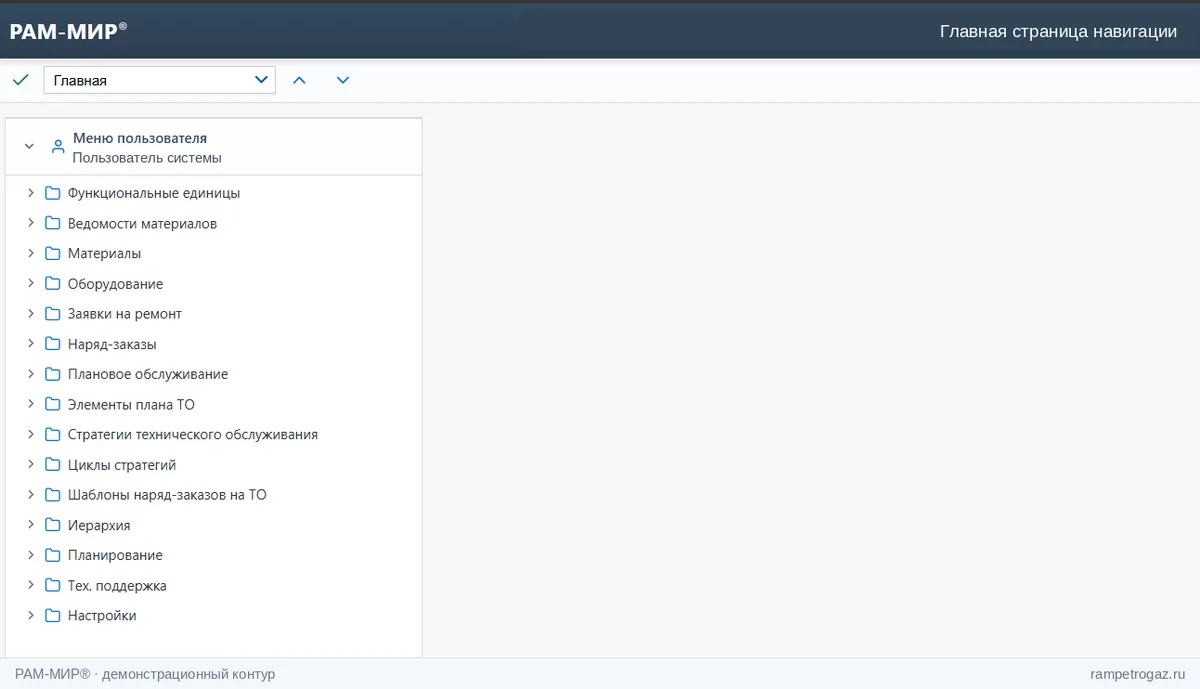Click folder icon beside Наряд-заказы
Image resolution: width=1200 pixels, height=689 pixels.
coord(53,344)
